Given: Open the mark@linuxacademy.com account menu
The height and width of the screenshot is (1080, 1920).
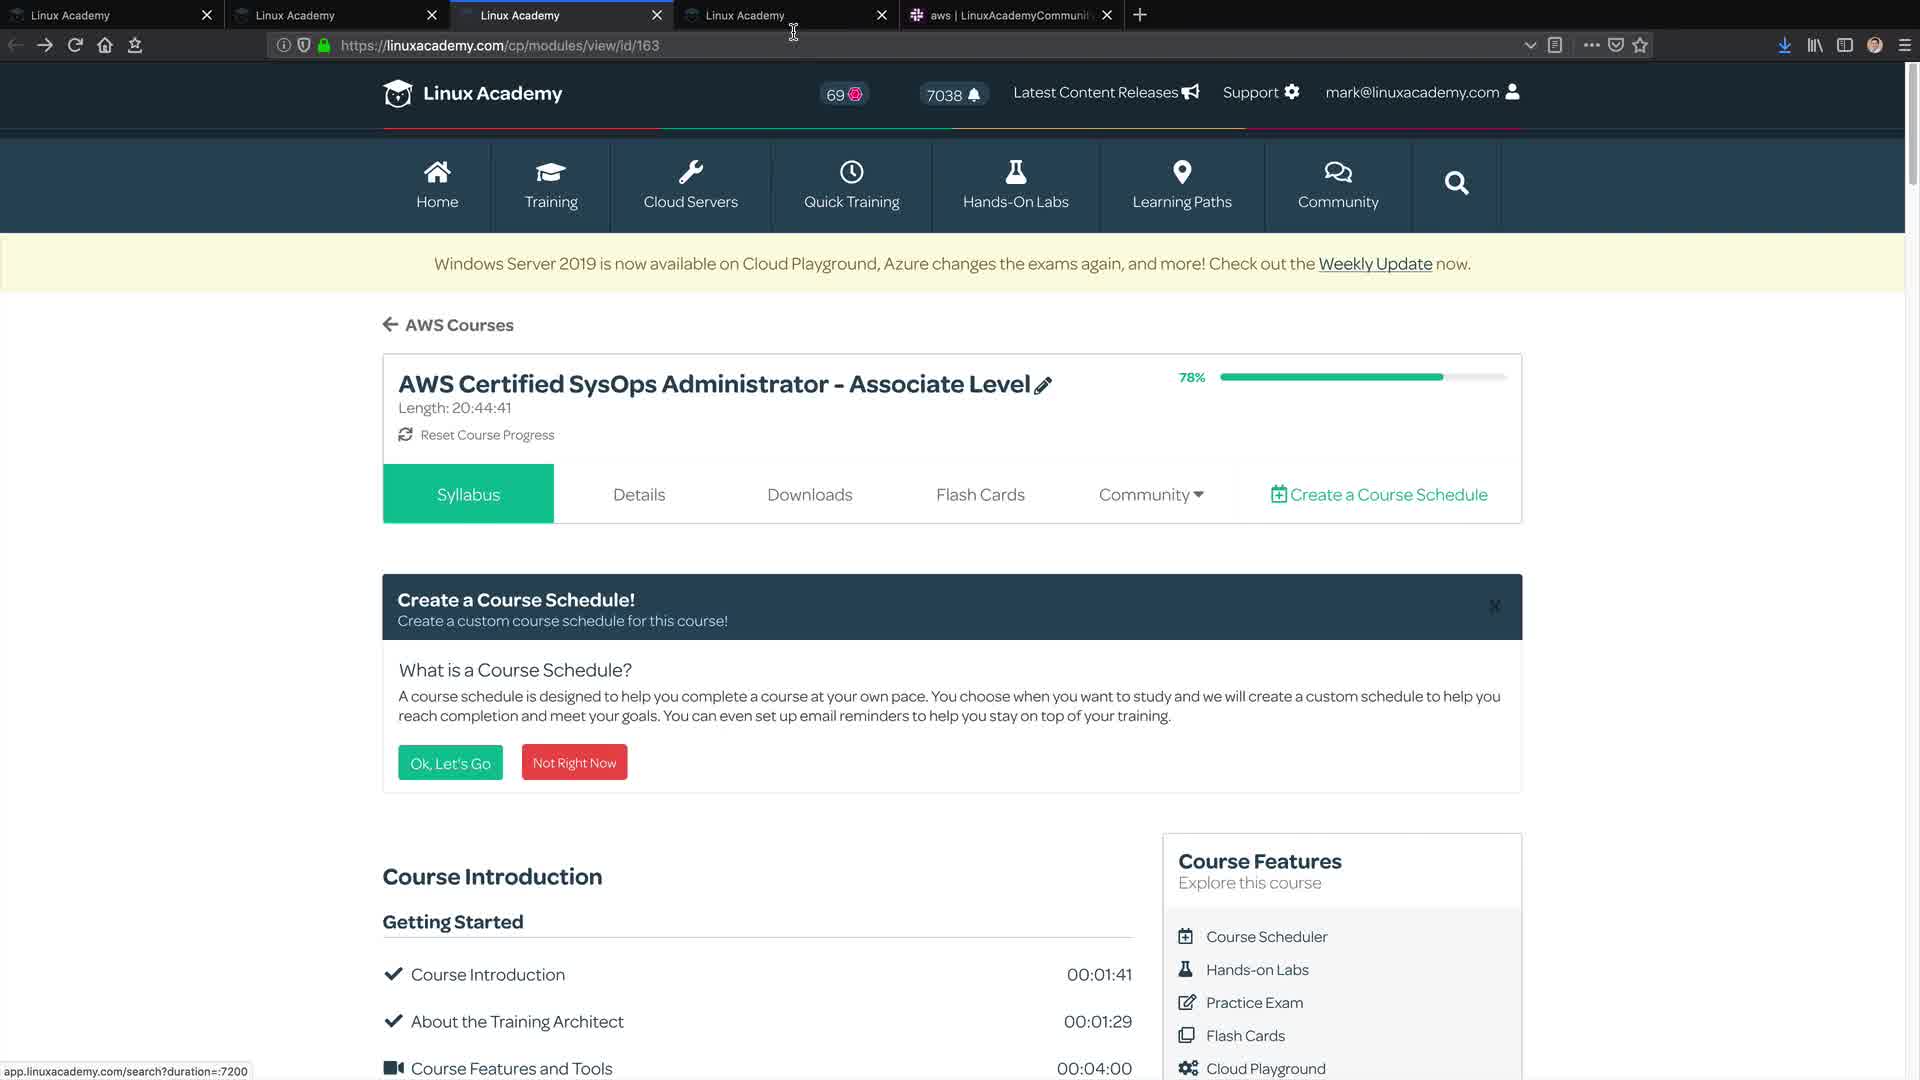Looking at the screenshot, I should (x=1421, y=92).
